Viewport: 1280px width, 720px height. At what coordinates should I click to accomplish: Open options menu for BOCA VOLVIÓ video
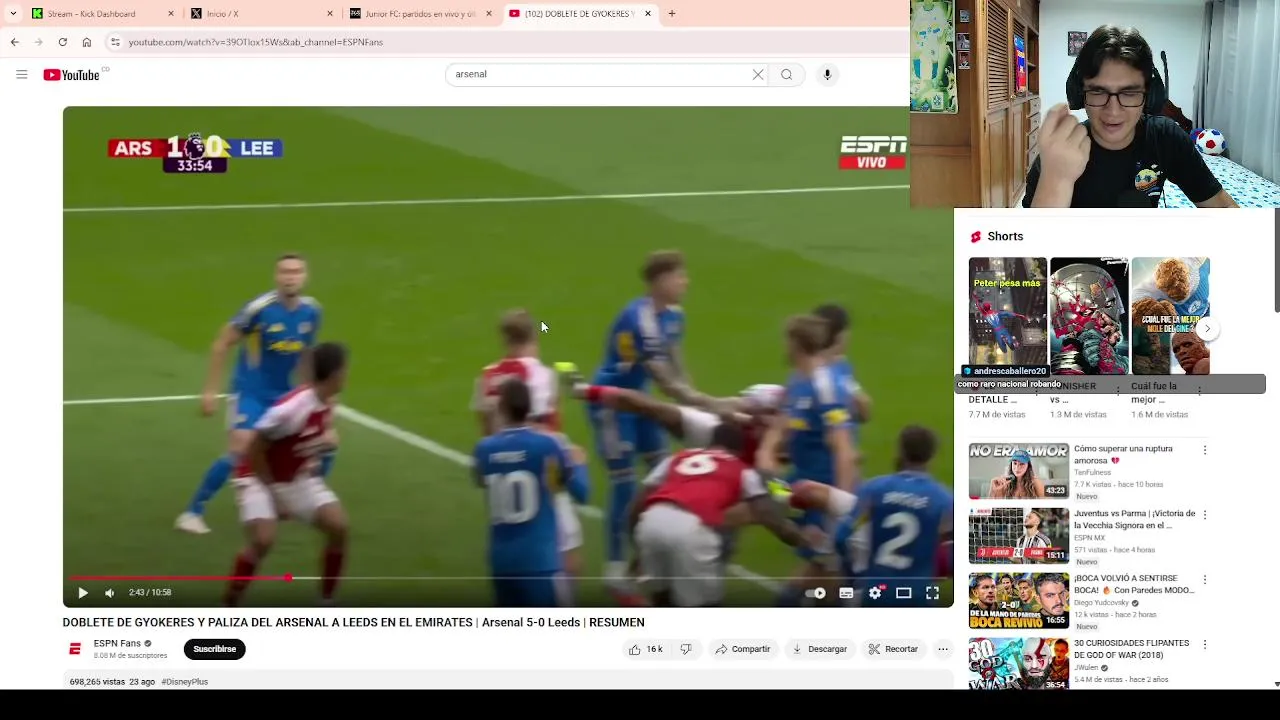tap(1205, 580)
